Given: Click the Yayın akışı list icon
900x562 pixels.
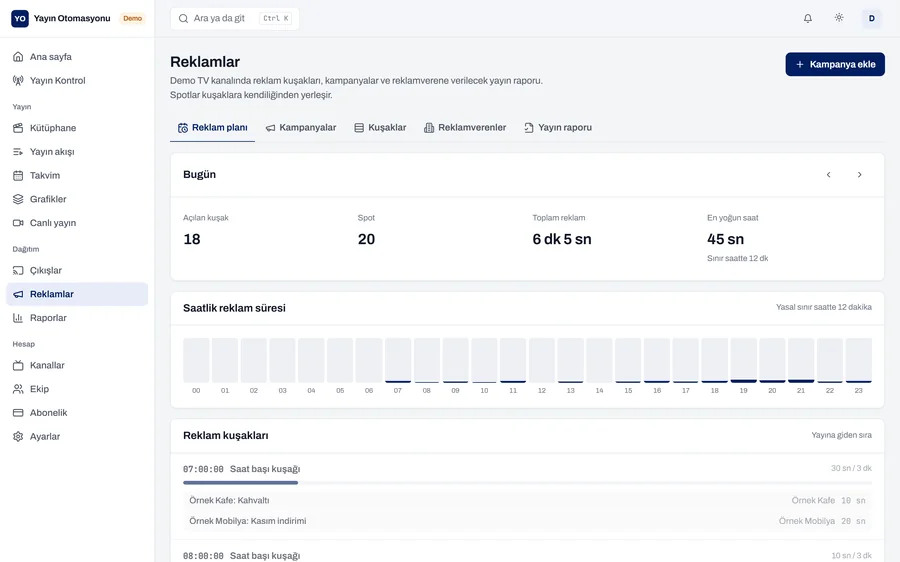Looking at the screenshot, I should 18,152.
